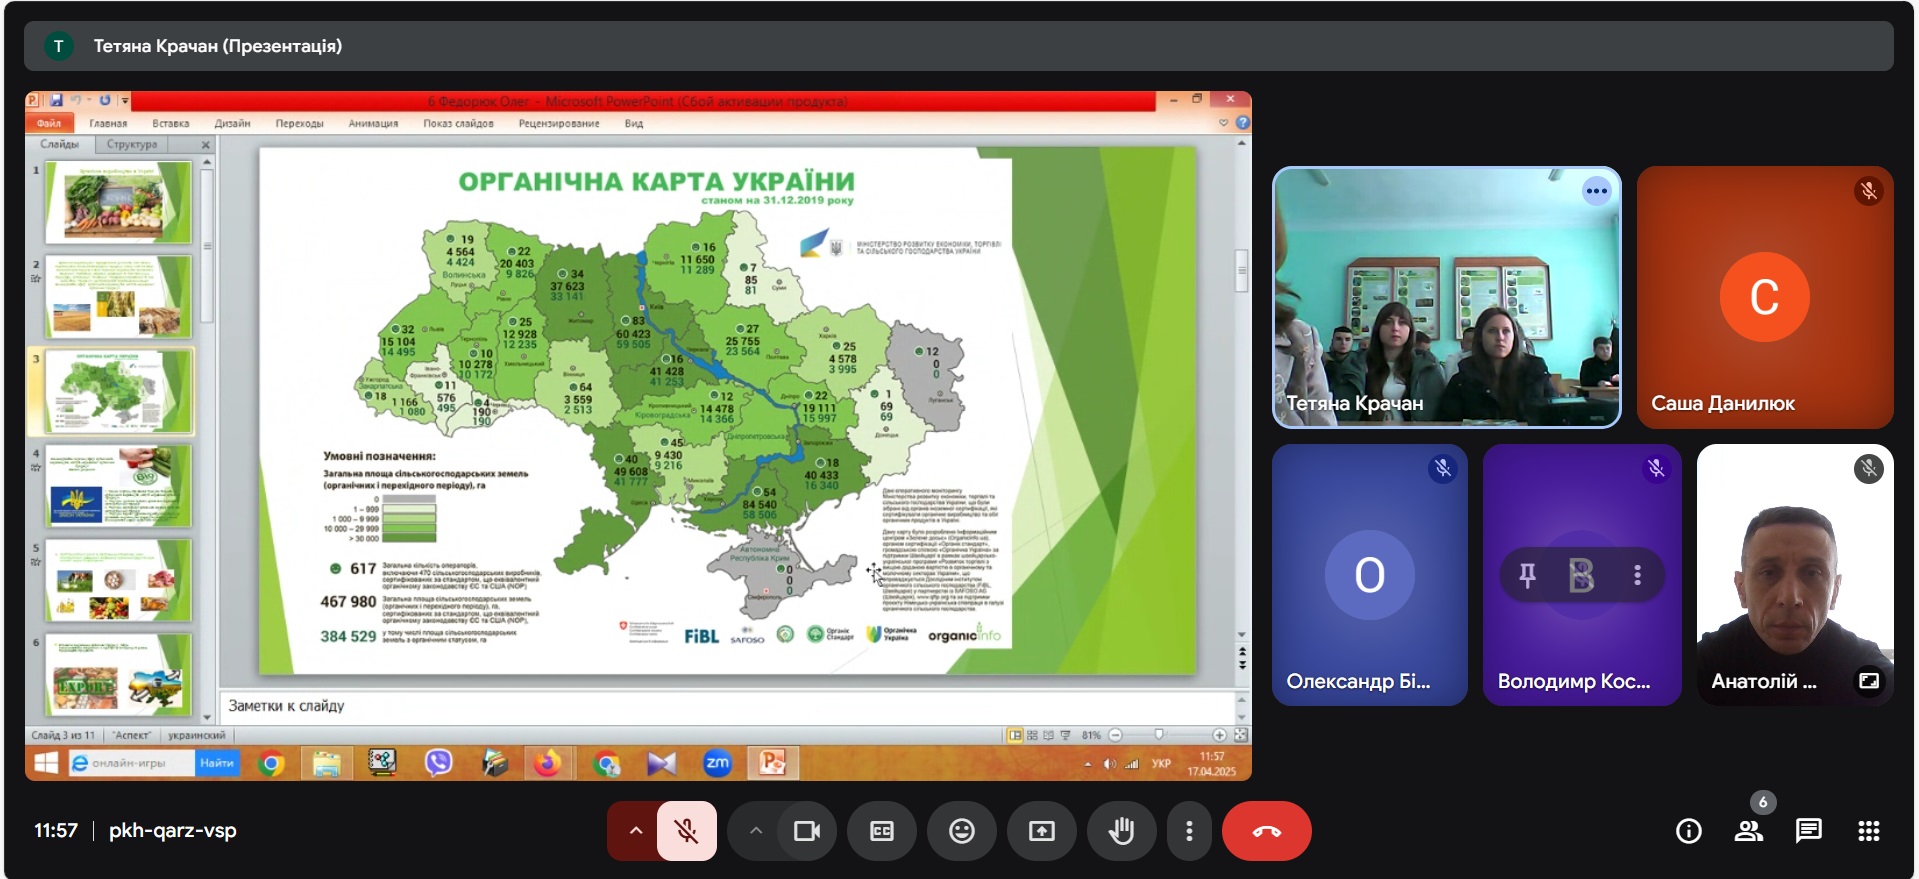
Task: Click the red leave call button
Action: pos(1266,831)
